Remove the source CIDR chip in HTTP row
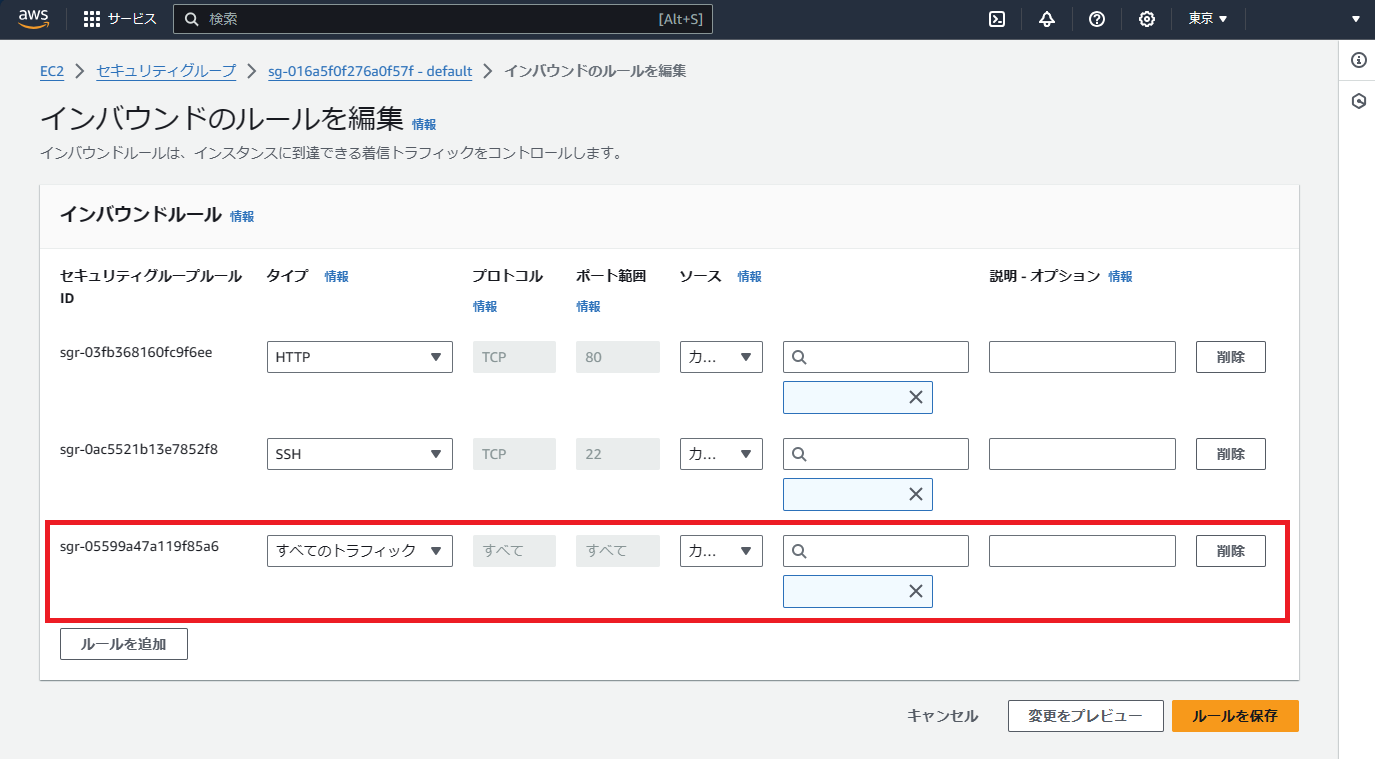Image resolution: width=1375 pixels, height=759 pixels. coord(915,397)
